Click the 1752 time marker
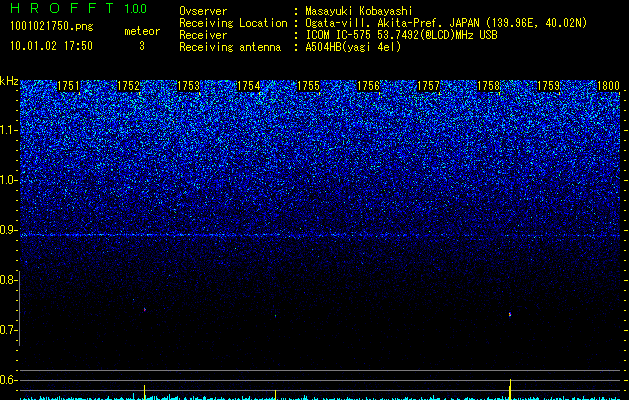This screenshot has width=629, height=400. pyautogui.click(x=128, y=86)
